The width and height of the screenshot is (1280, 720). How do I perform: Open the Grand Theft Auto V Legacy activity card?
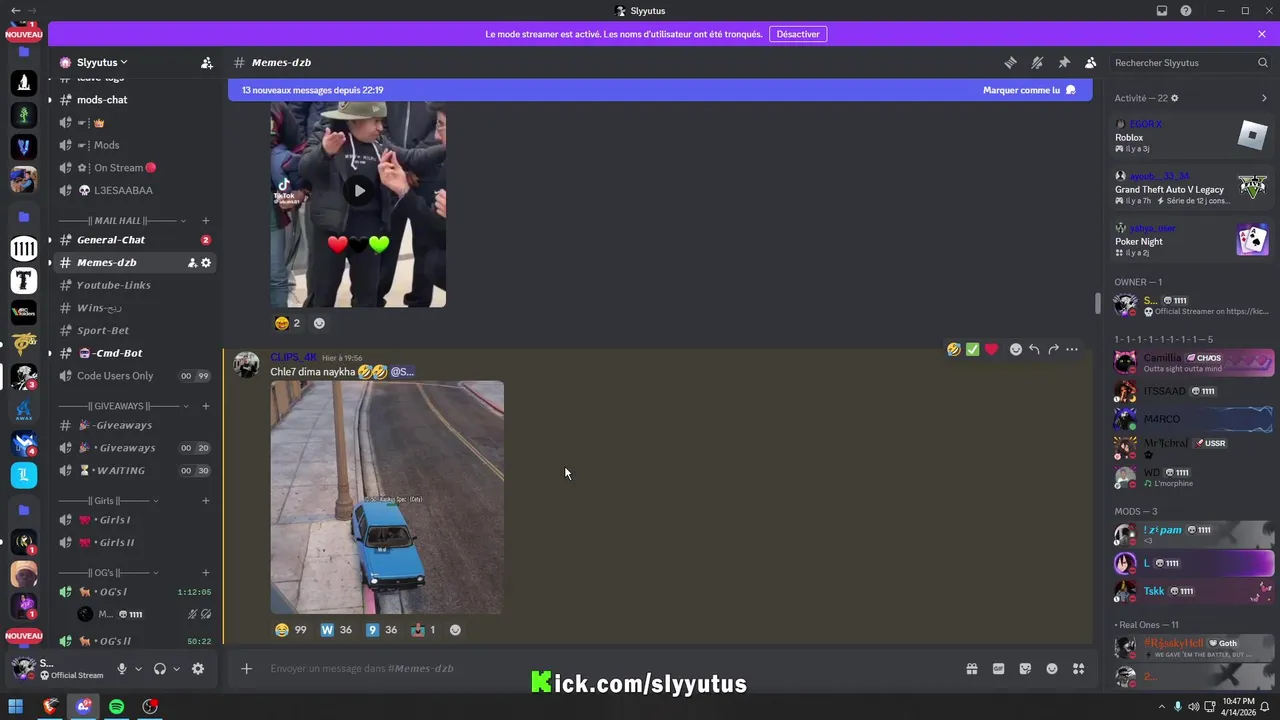[1192, 188]
